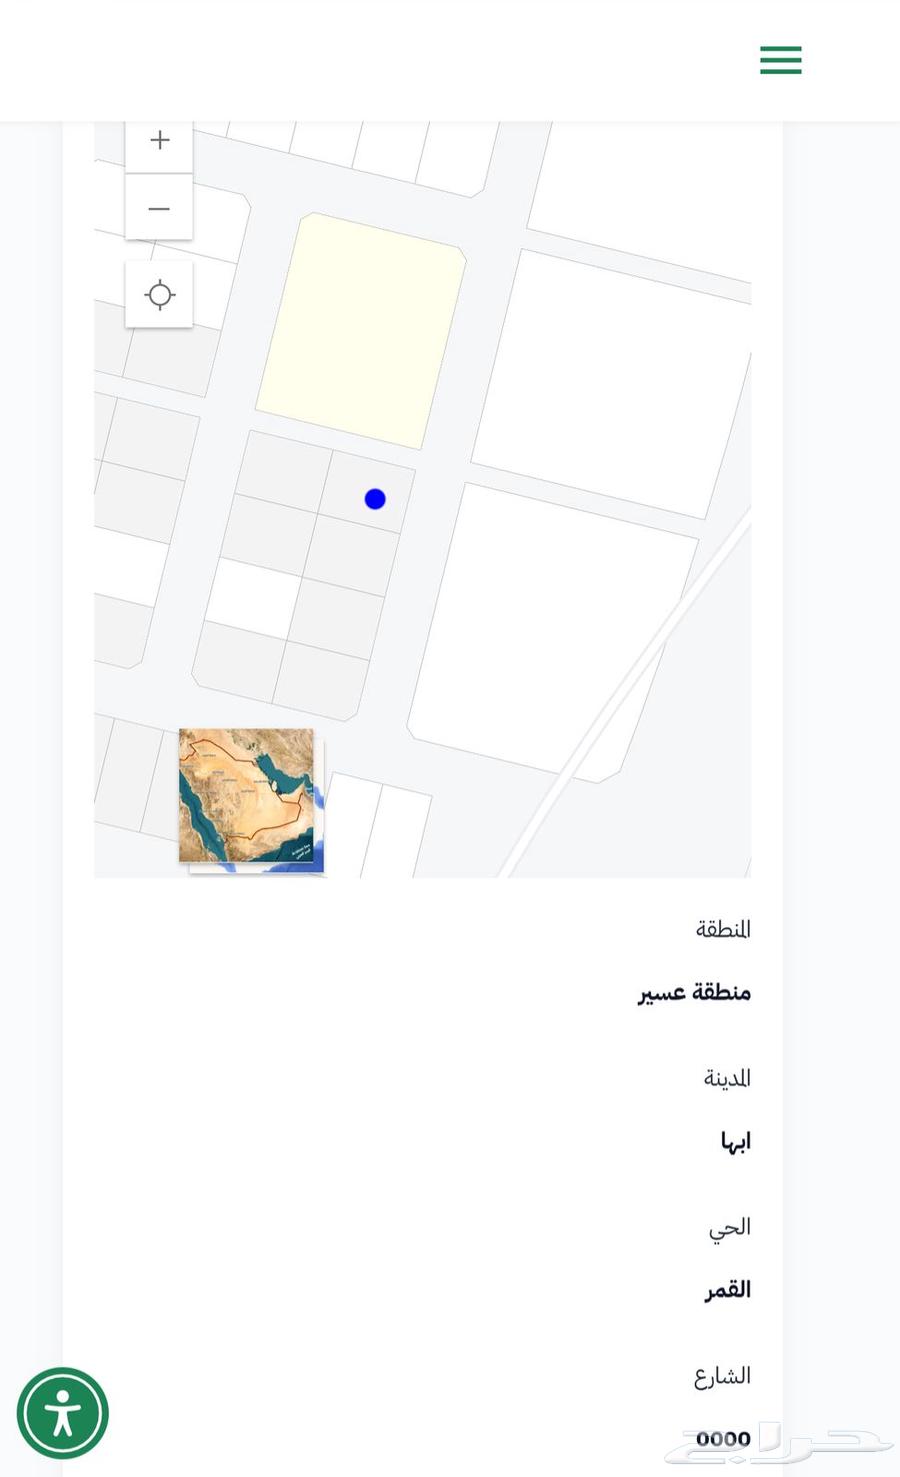Zoom in using the map plus button
Image resolution: width=900 pixels, height=1477 pixels.
pyautogui.click(x=159, y=141)
